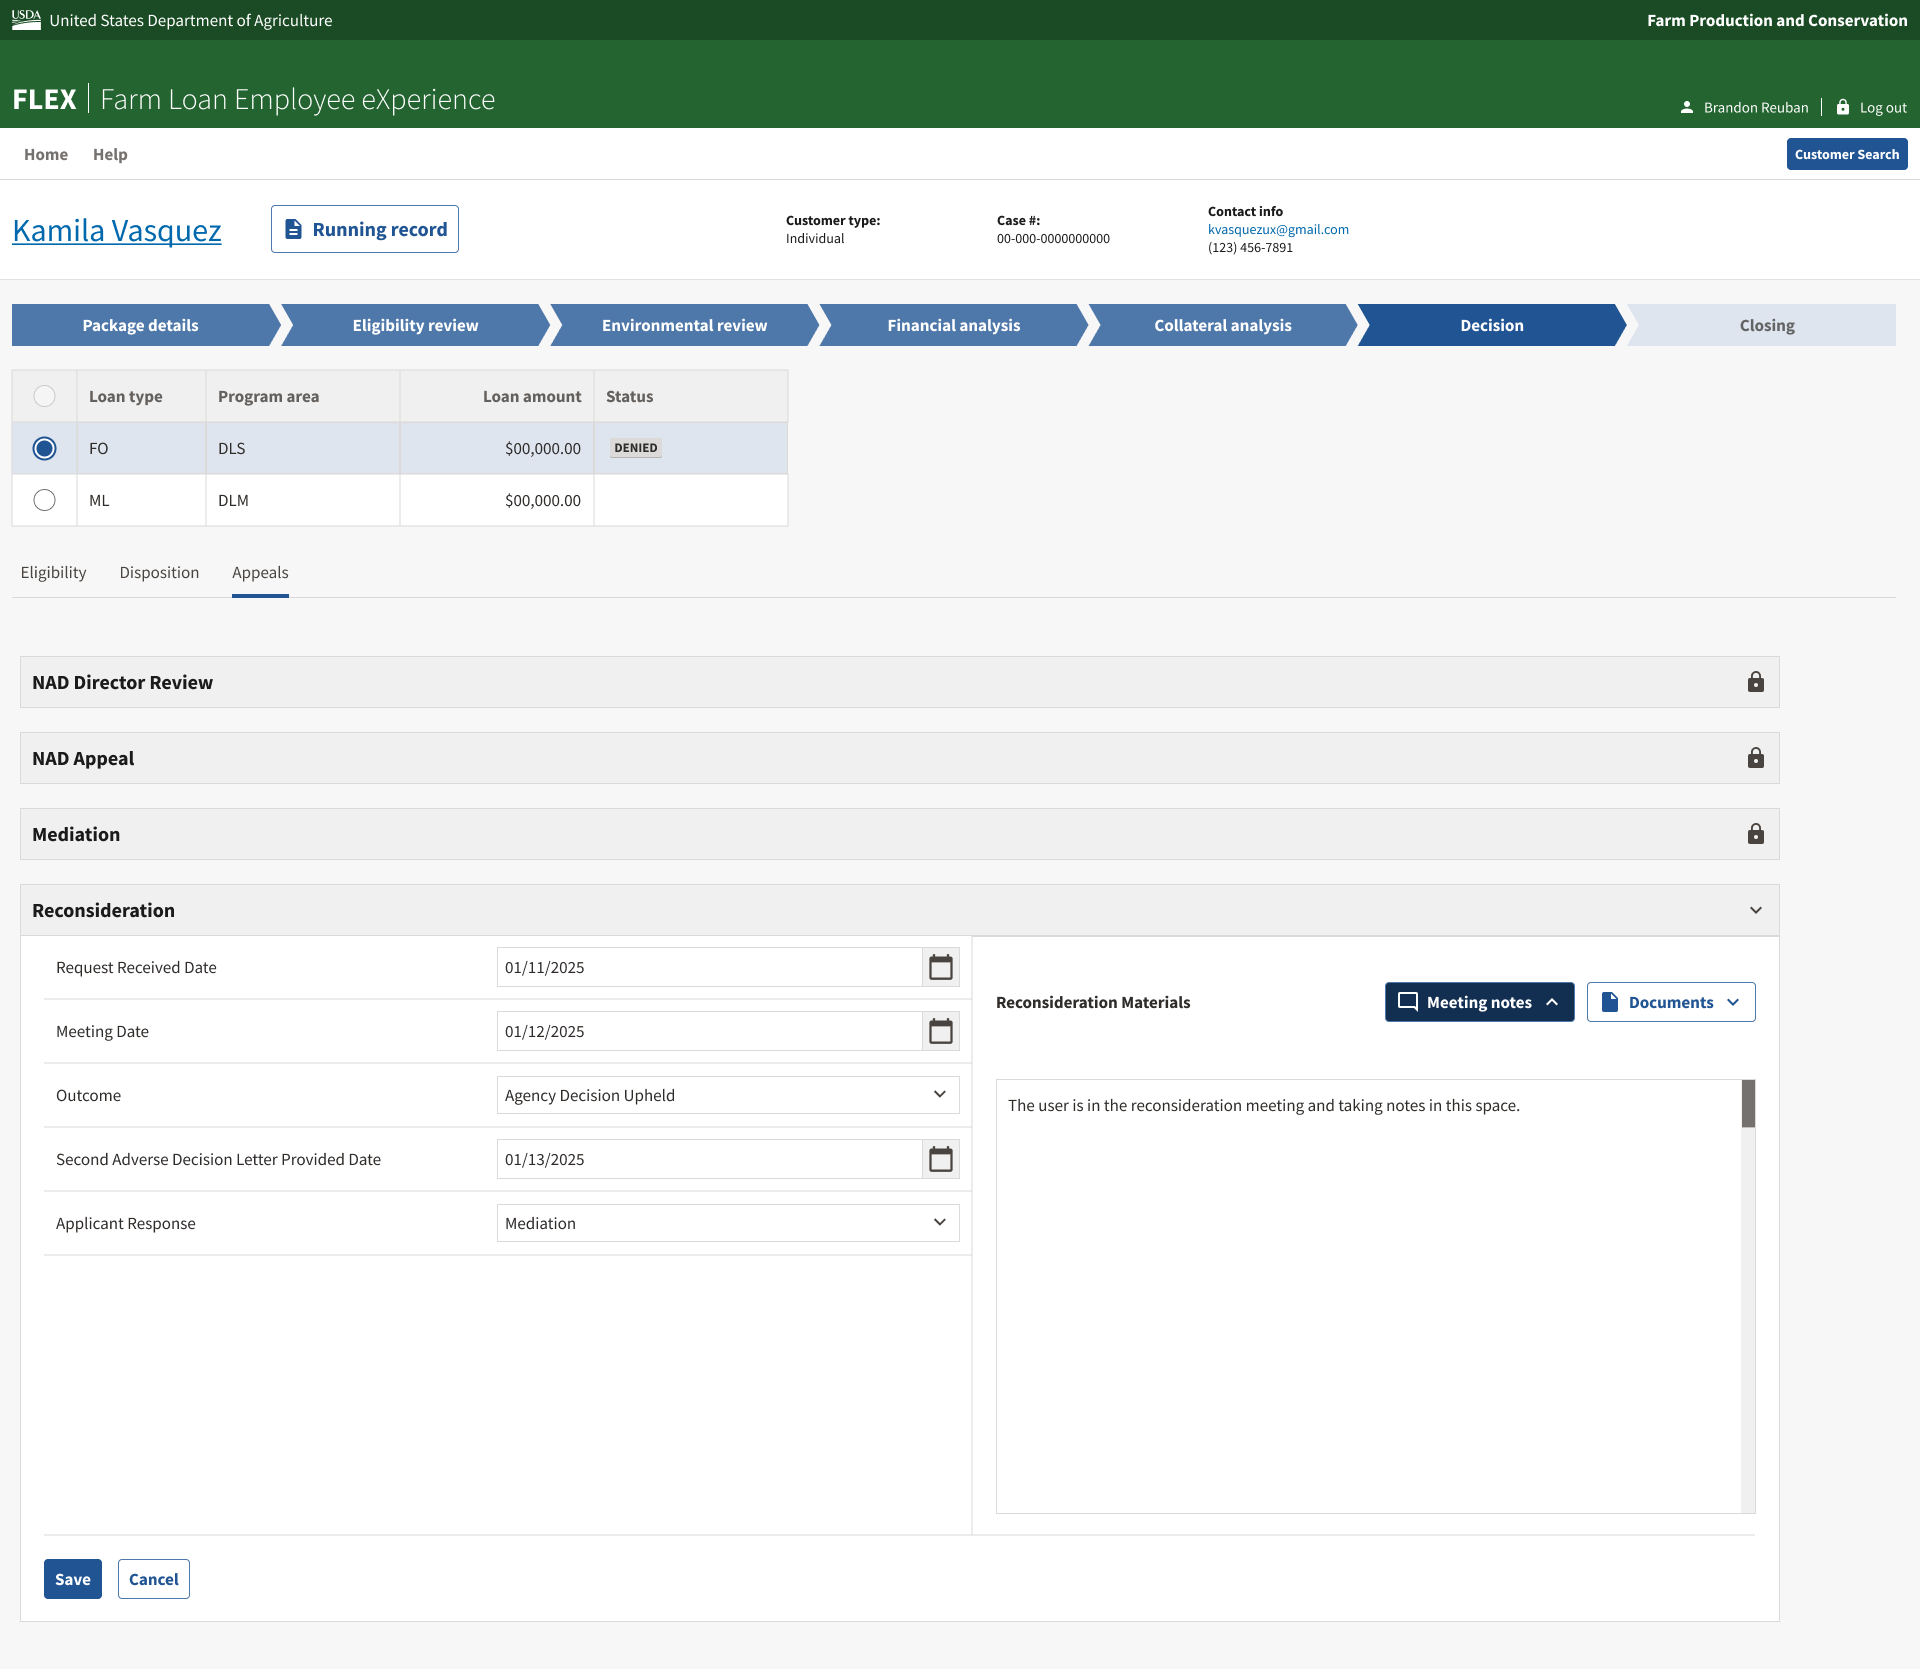
Task: Click the meeting notes scrollbar thumb
Action: click(1748, 1103)
